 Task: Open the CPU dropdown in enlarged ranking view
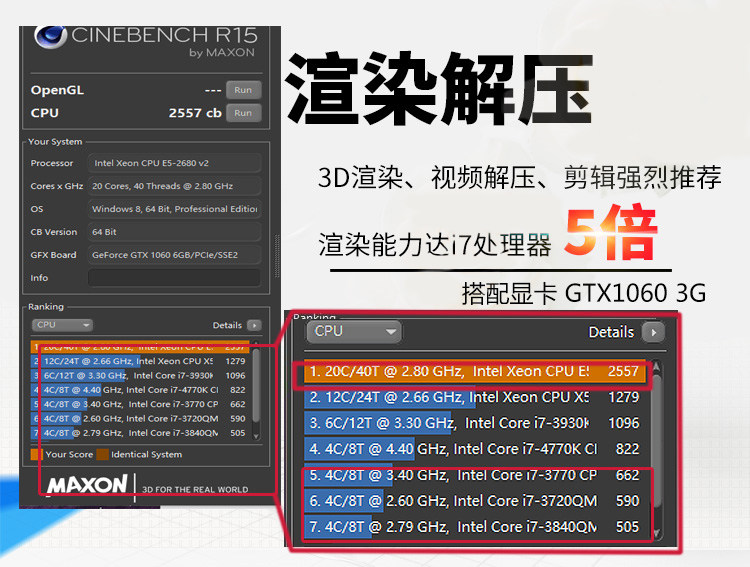point(353,331)
